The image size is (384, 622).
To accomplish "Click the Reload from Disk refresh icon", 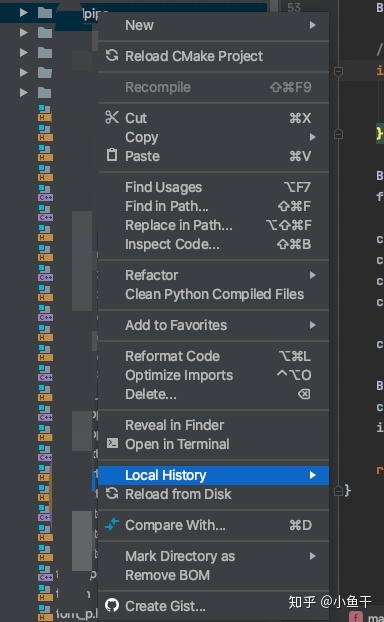I will [112, 493].
